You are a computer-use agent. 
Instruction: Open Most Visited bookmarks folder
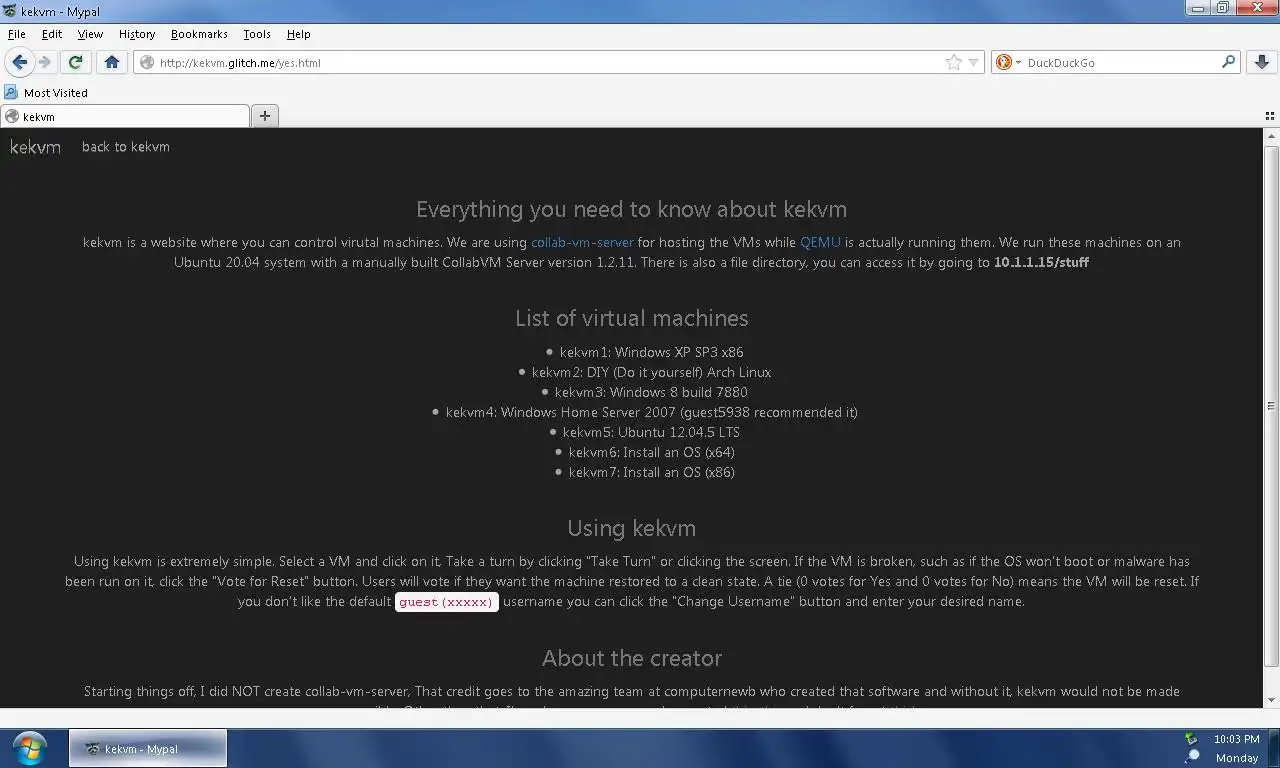(47, 92)
